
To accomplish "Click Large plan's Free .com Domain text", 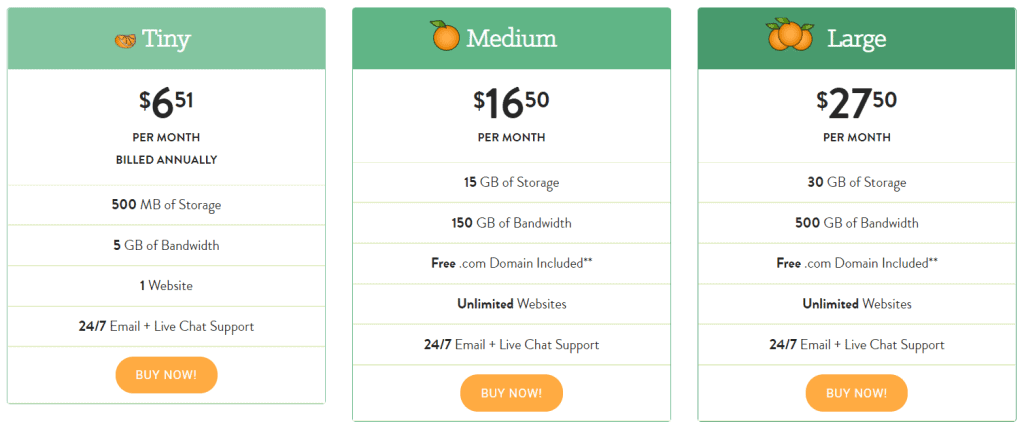I will pos(856,263).
